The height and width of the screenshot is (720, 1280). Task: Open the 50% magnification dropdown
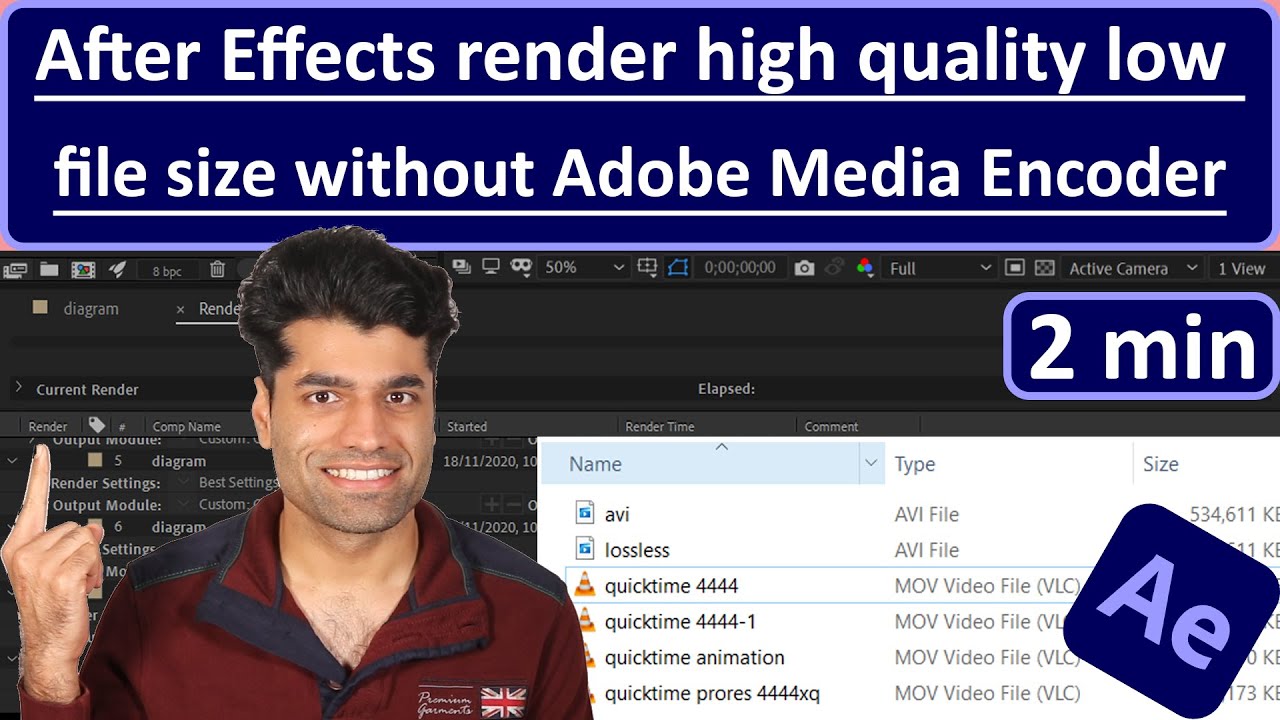tap(584, 268)
